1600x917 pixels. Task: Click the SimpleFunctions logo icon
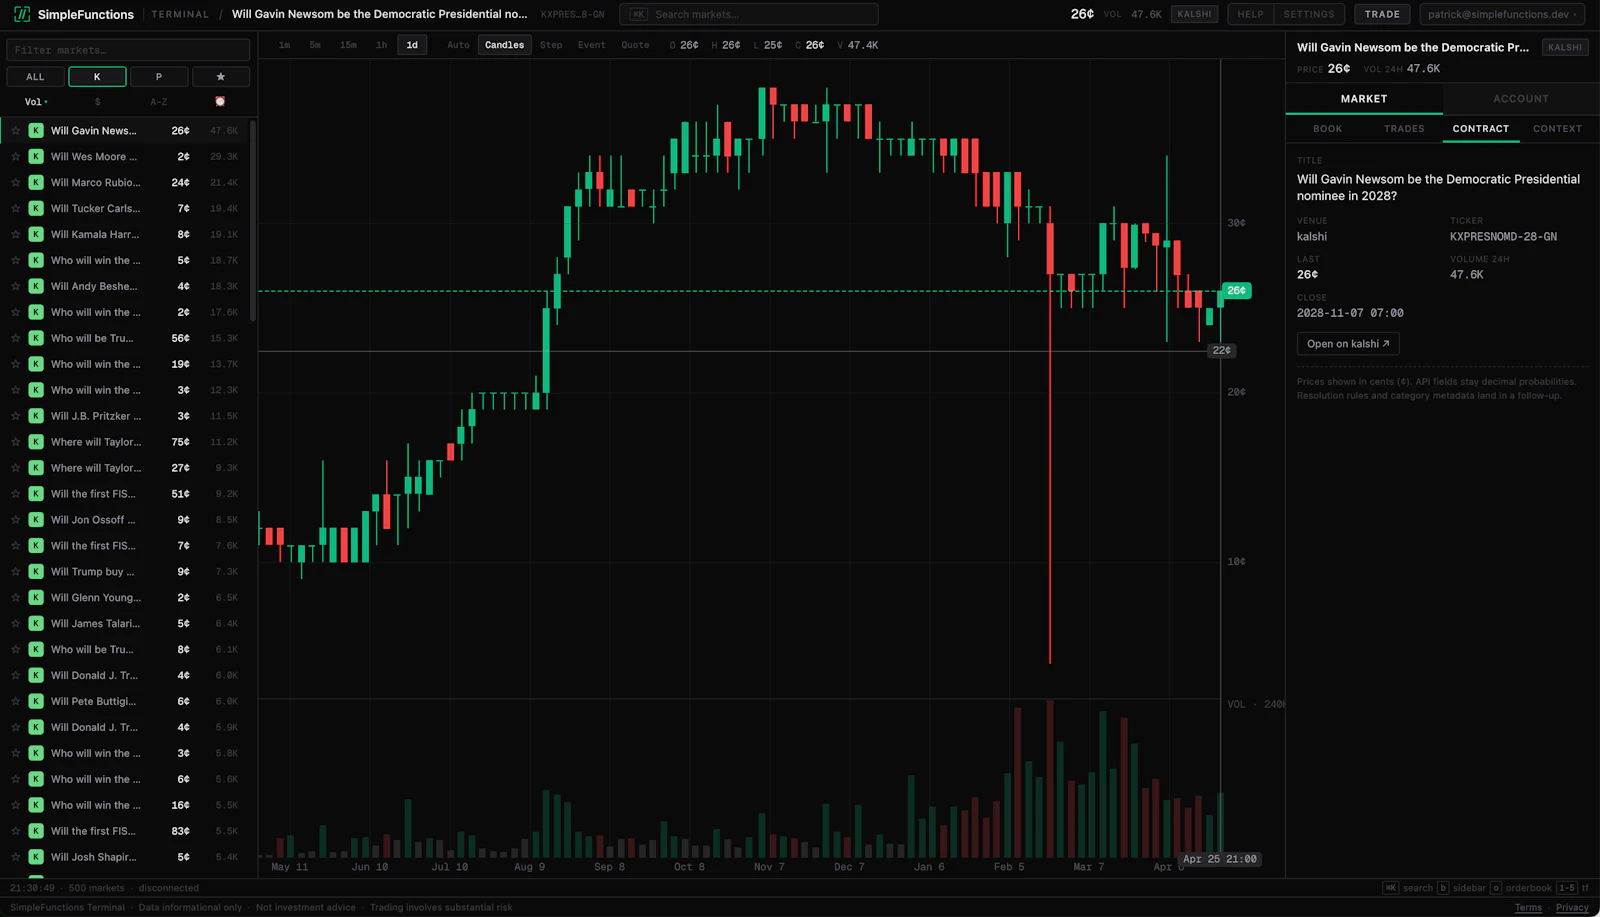[x=21, y=14]
